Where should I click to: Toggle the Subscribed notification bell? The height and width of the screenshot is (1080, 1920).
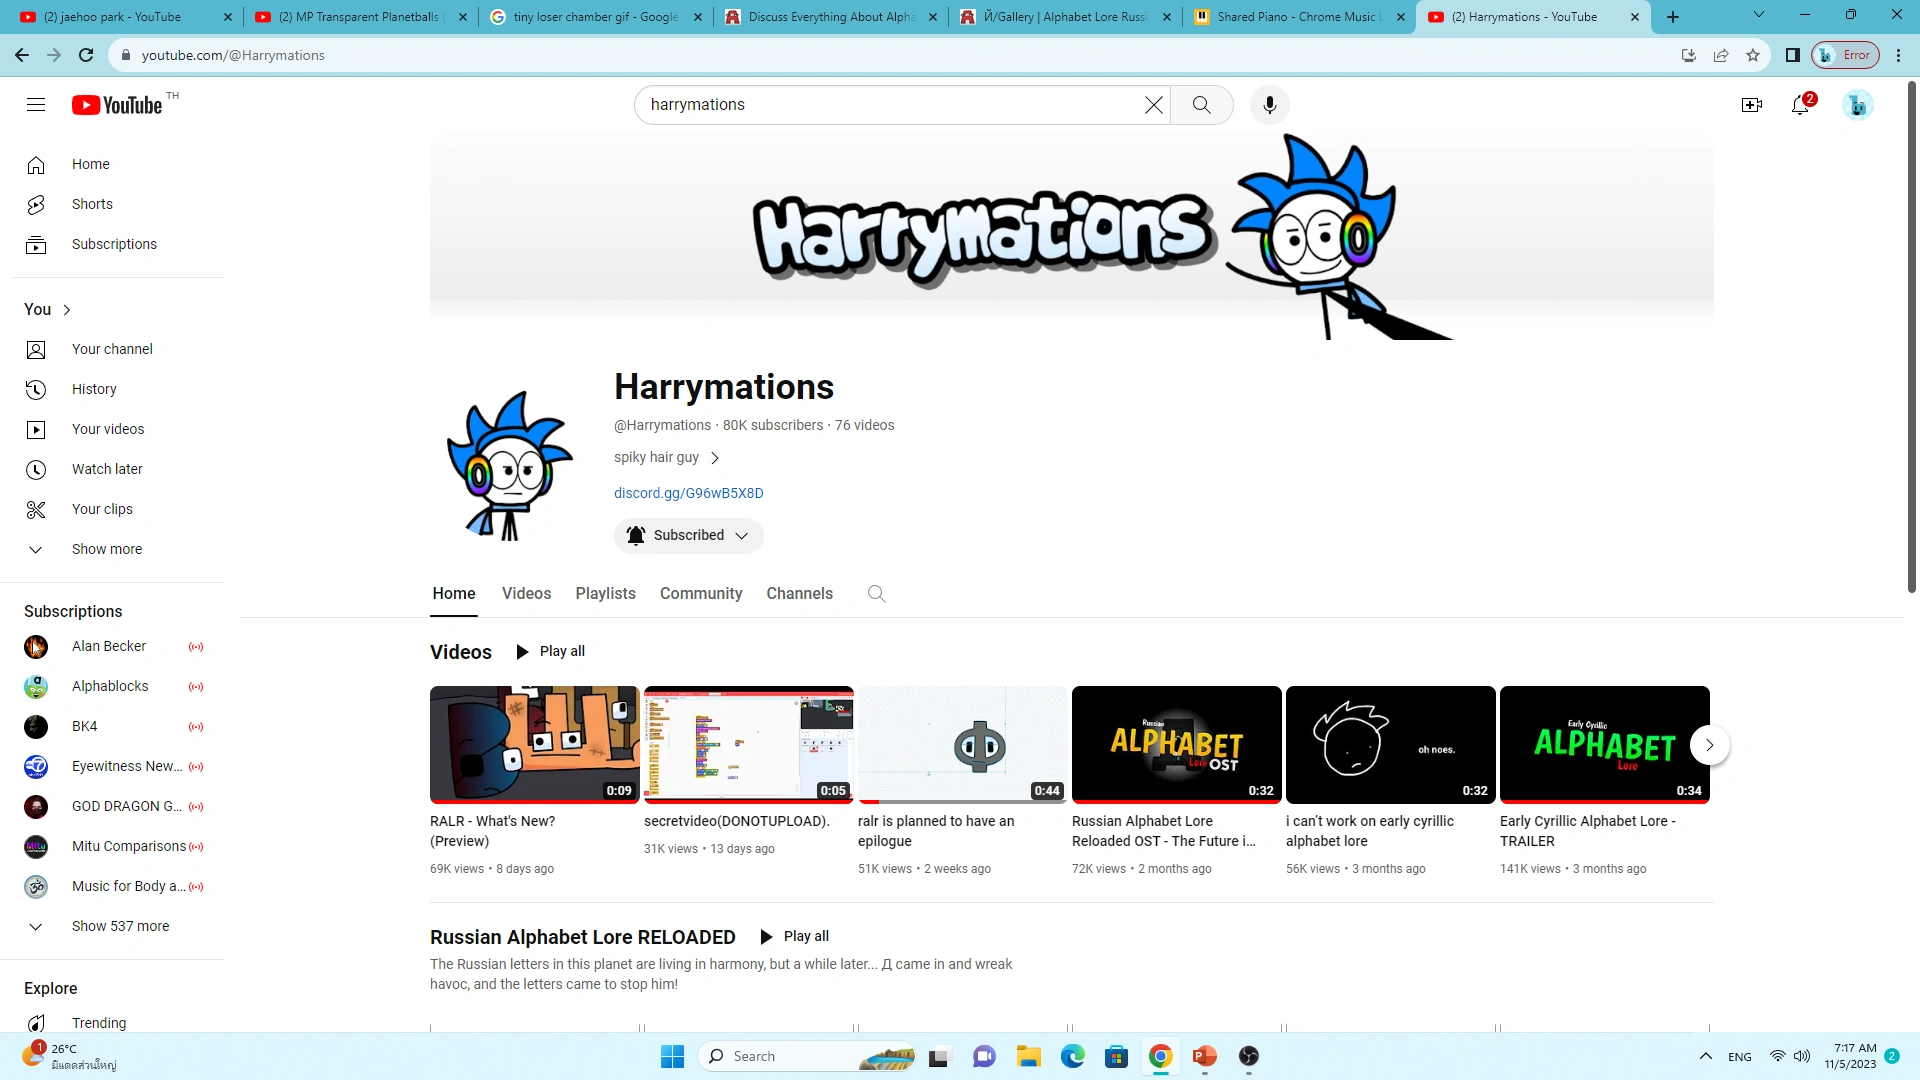click(635, 535)
